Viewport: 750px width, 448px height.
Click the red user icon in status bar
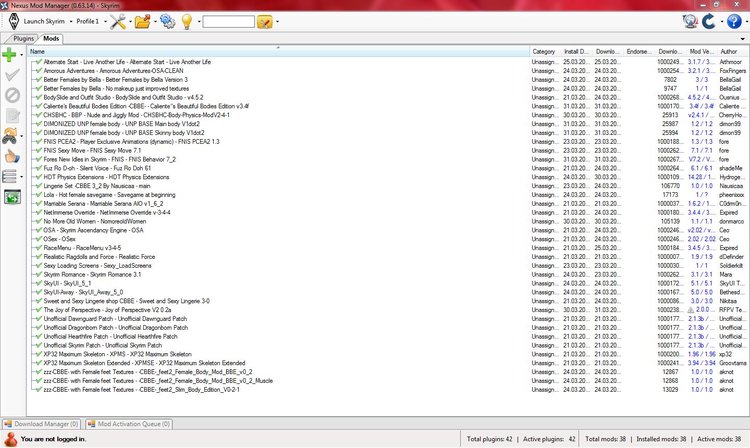10,439
